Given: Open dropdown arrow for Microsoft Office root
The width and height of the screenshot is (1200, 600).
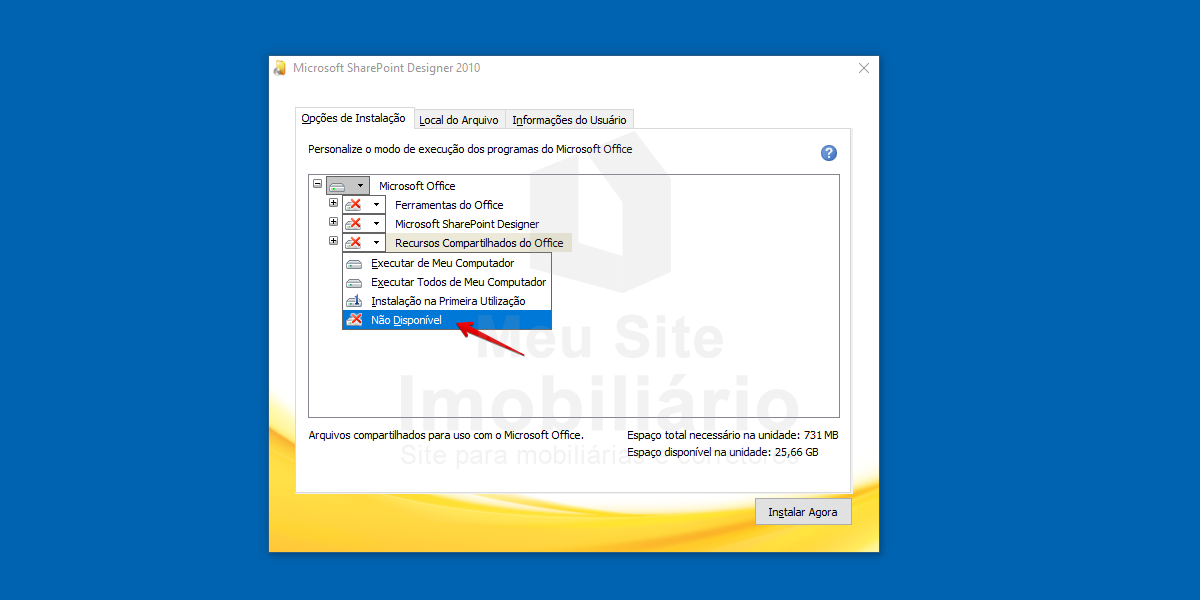Looking at the screenshot, I should point(360,186).
